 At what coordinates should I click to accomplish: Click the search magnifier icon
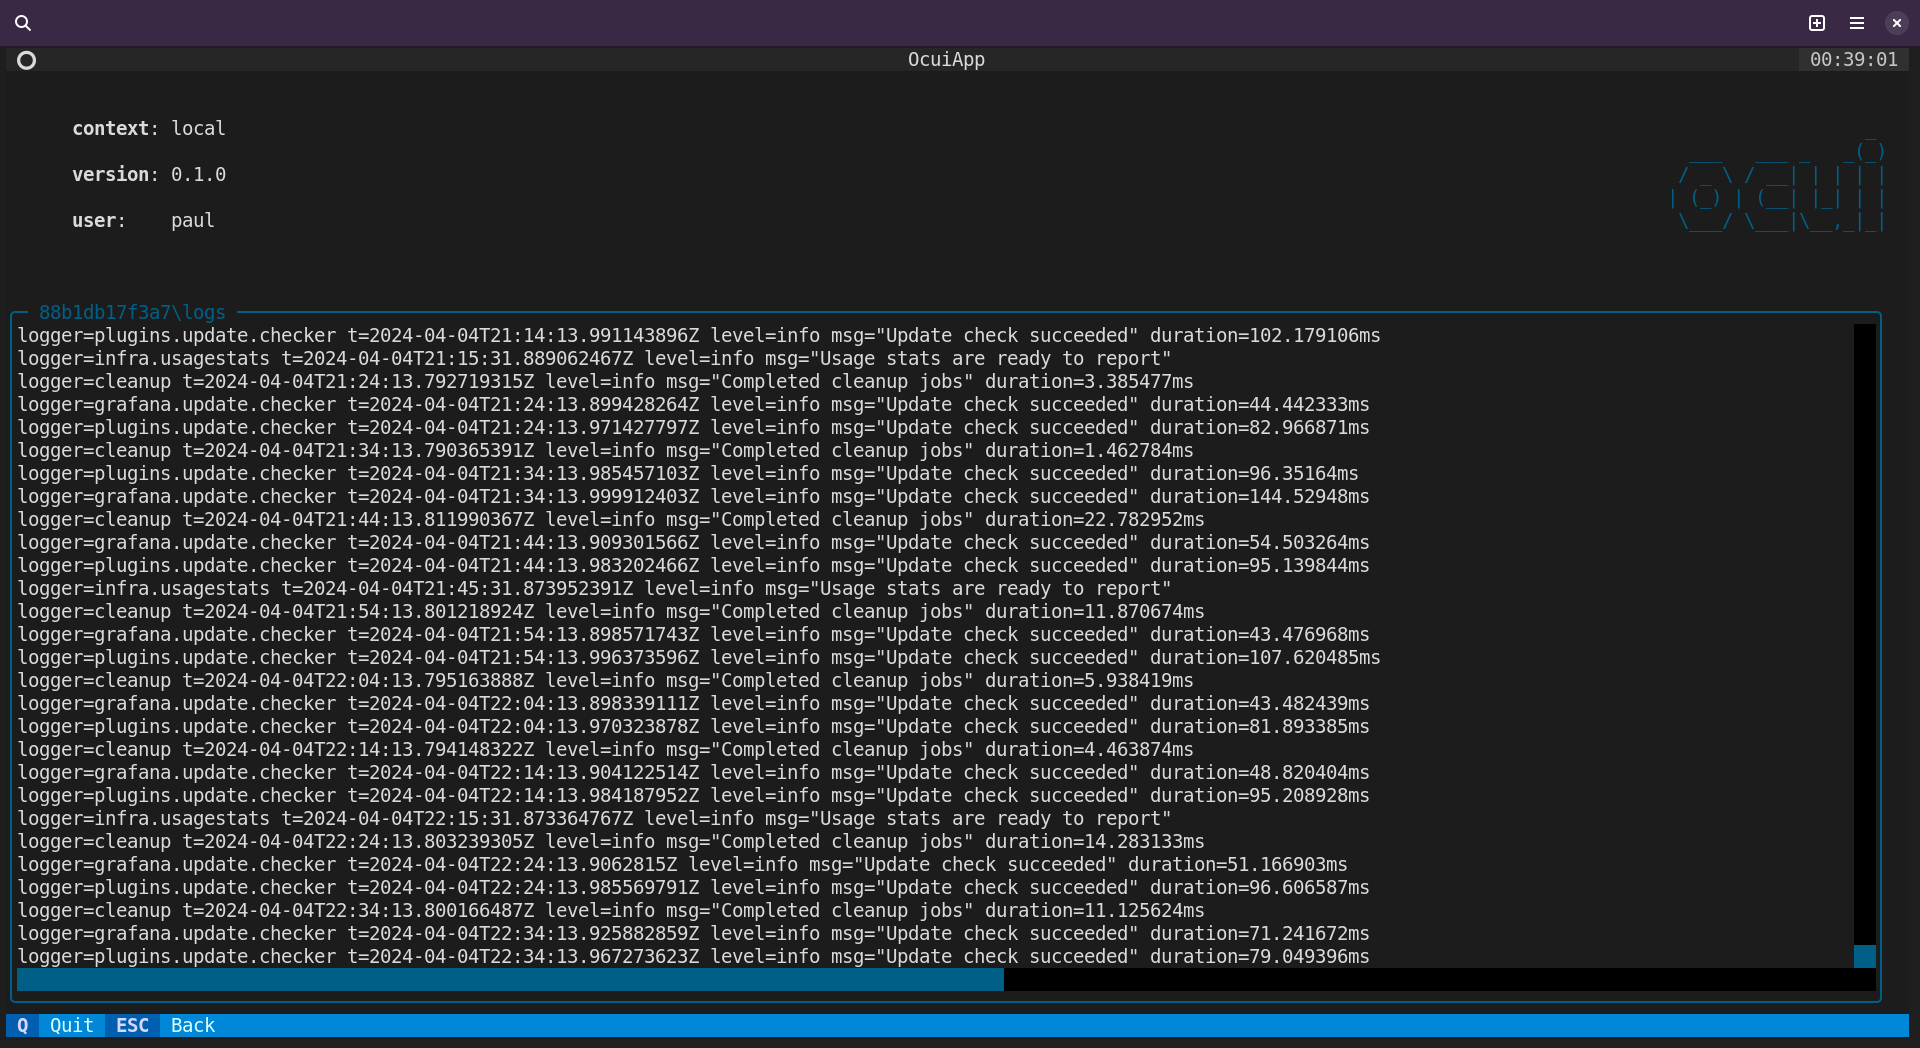22,22
